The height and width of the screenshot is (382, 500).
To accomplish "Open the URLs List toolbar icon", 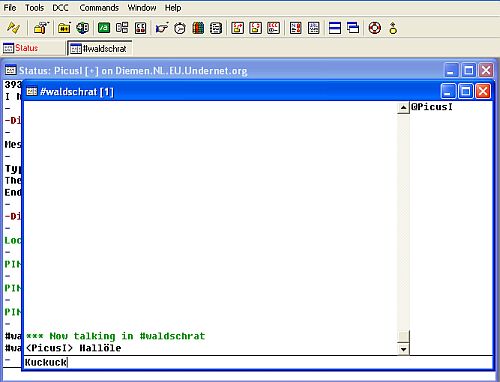I will pyautogui.click(x=314, y=28).
